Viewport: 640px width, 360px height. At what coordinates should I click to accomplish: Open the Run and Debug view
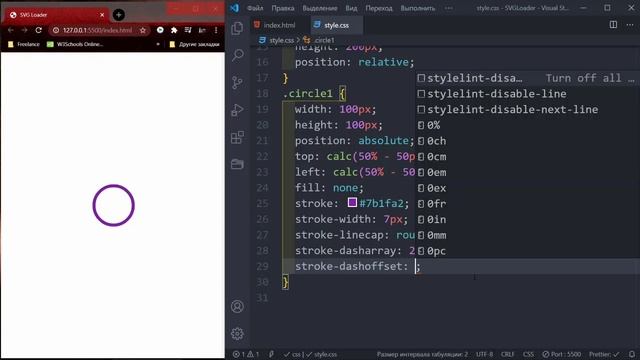(238, 110)
